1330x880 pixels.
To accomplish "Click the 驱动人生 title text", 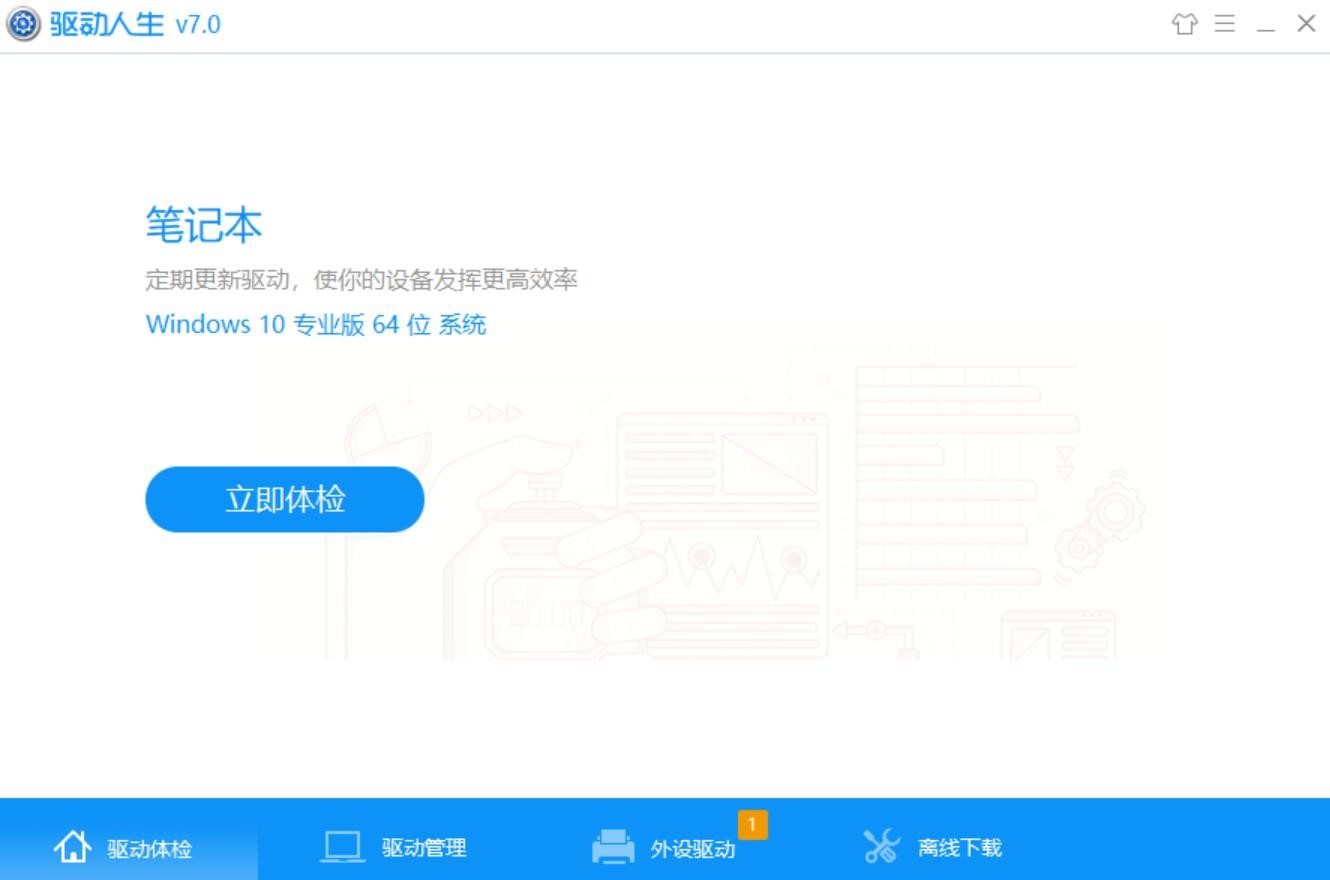I will point(107,25).
